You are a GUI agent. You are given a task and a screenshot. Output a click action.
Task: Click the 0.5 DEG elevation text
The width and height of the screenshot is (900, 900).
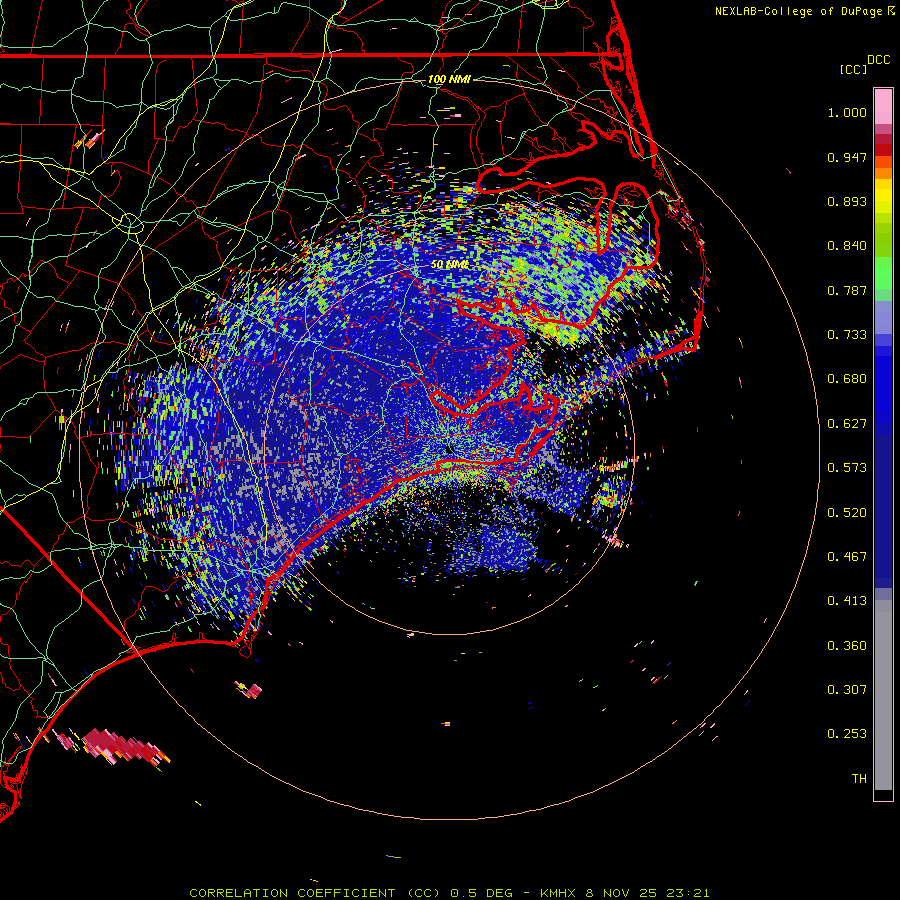pyautogui.click(x=481, y=893)
